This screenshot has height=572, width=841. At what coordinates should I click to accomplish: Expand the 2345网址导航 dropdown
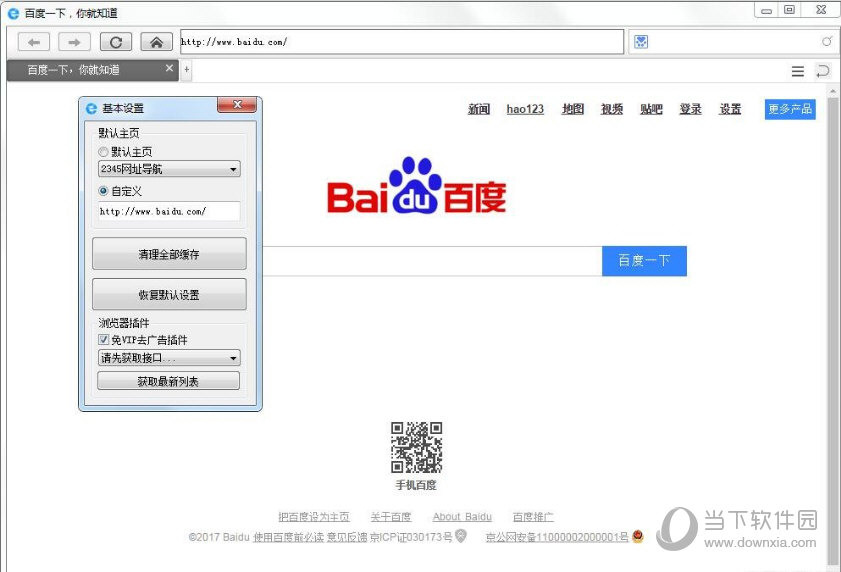(169, 169)
